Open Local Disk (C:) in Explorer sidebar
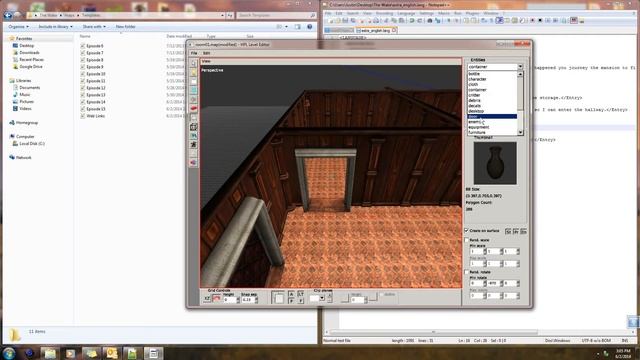This screenshot has height=360, width=640. tap(32, 144)
